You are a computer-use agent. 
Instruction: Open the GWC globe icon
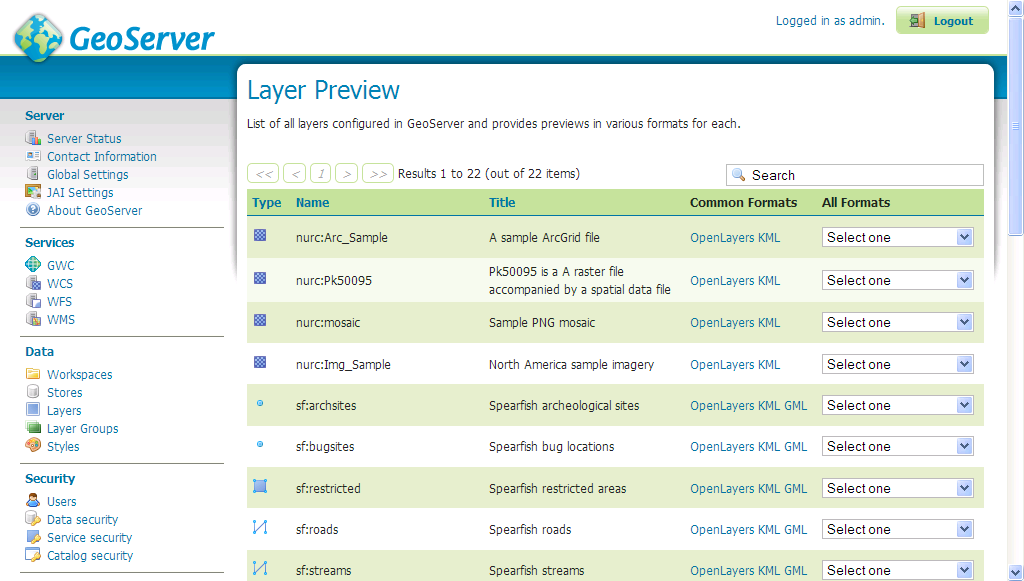point(33,265)
